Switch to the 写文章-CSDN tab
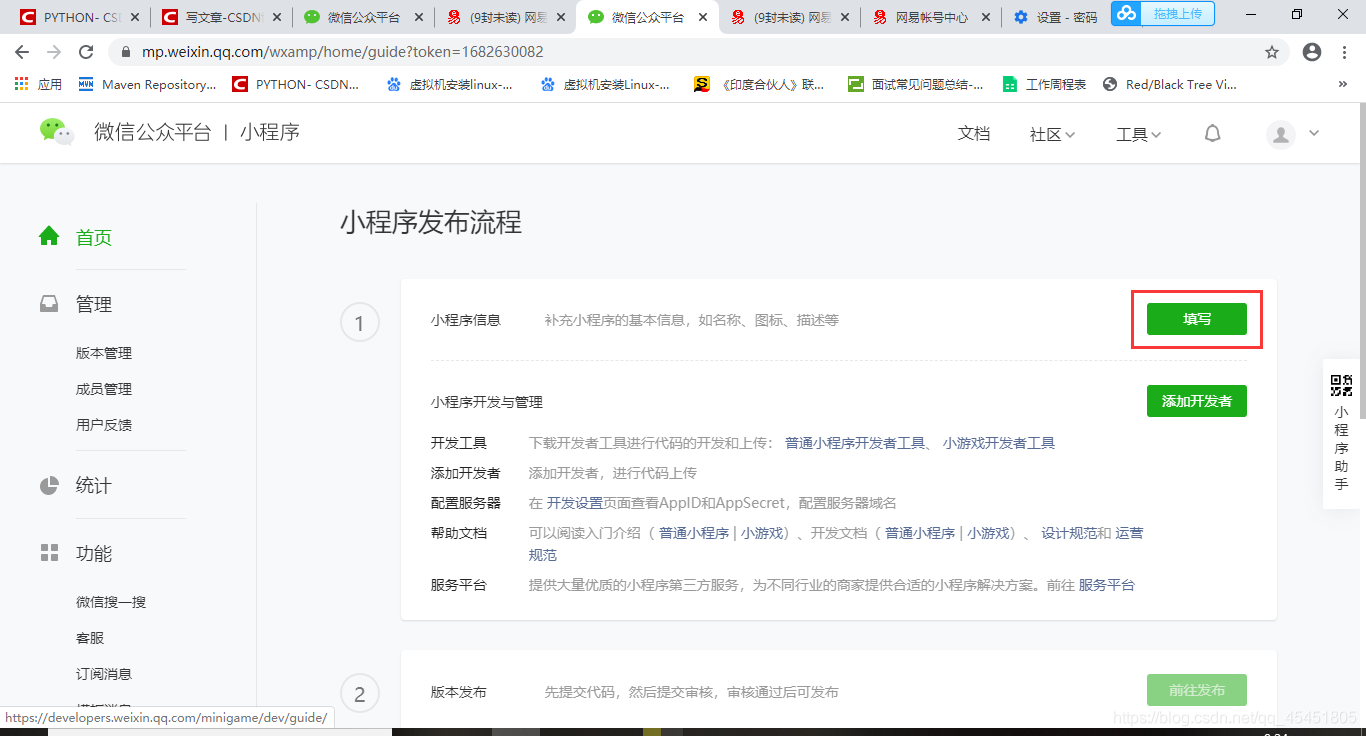 point(222,17)
